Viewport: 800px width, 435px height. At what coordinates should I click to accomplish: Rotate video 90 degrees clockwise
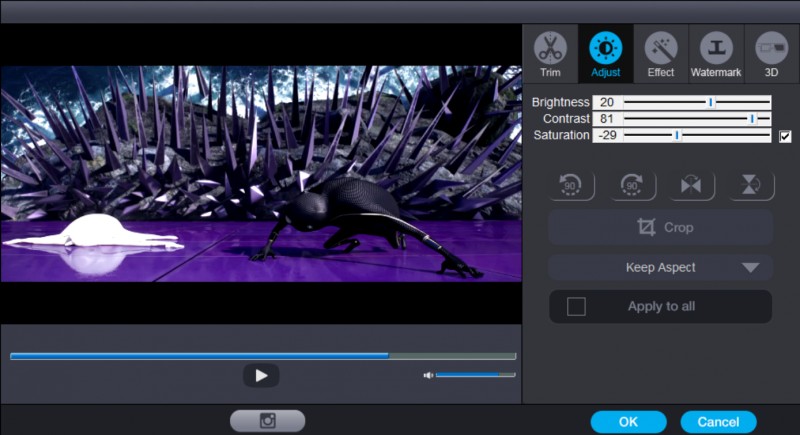pyautogui.click(x=632, y=186)
